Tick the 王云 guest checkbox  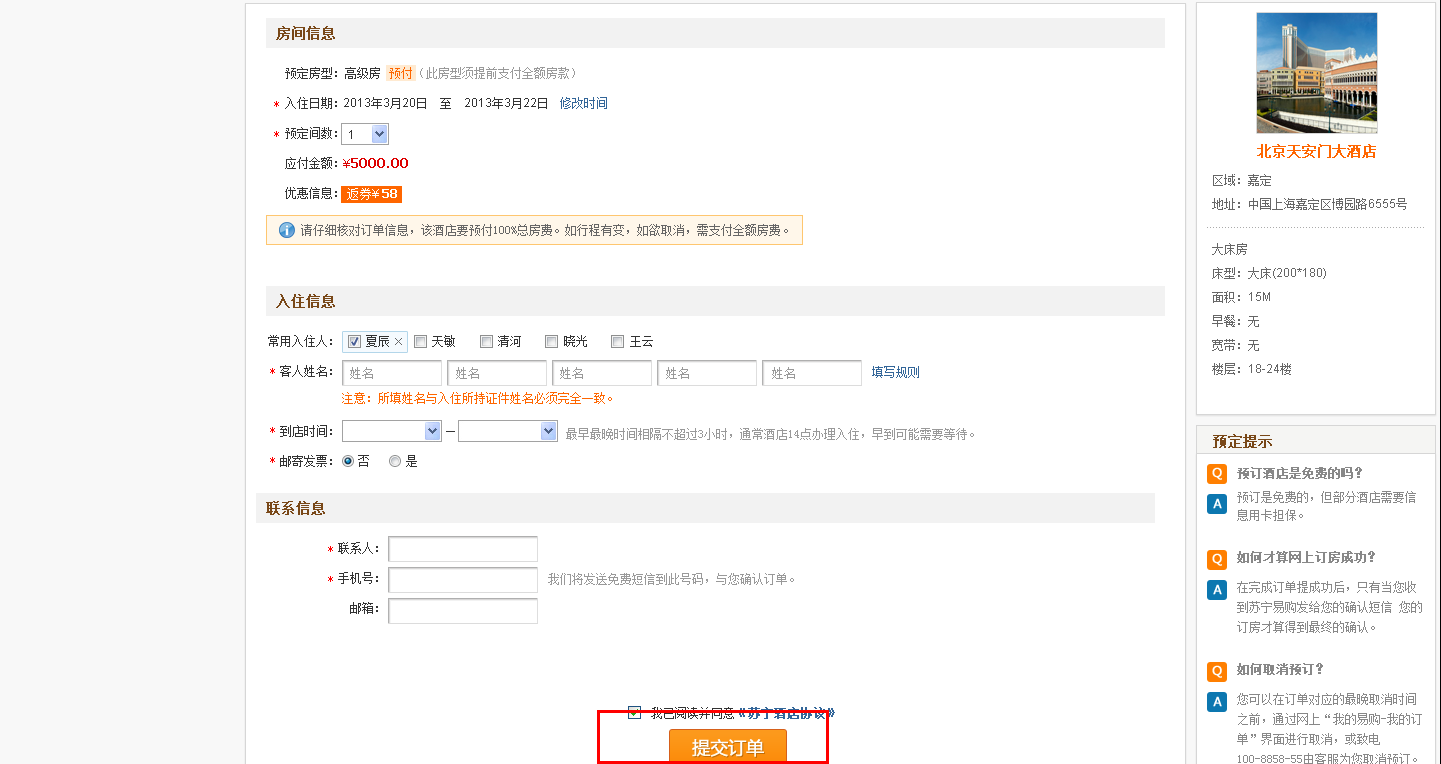618,342
